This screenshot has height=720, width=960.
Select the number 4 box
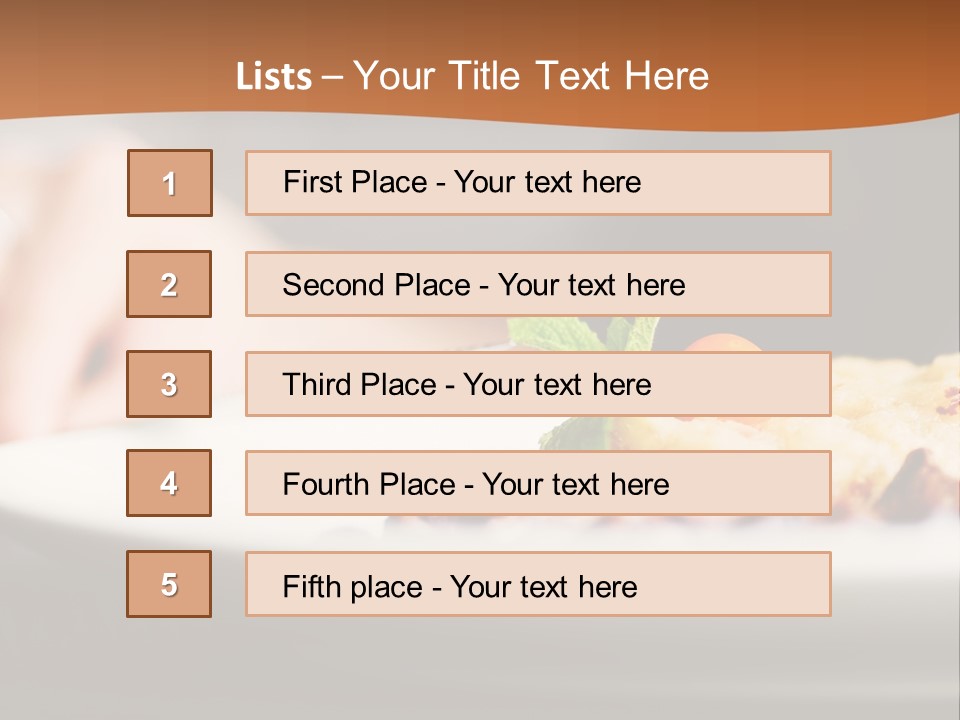169,483
